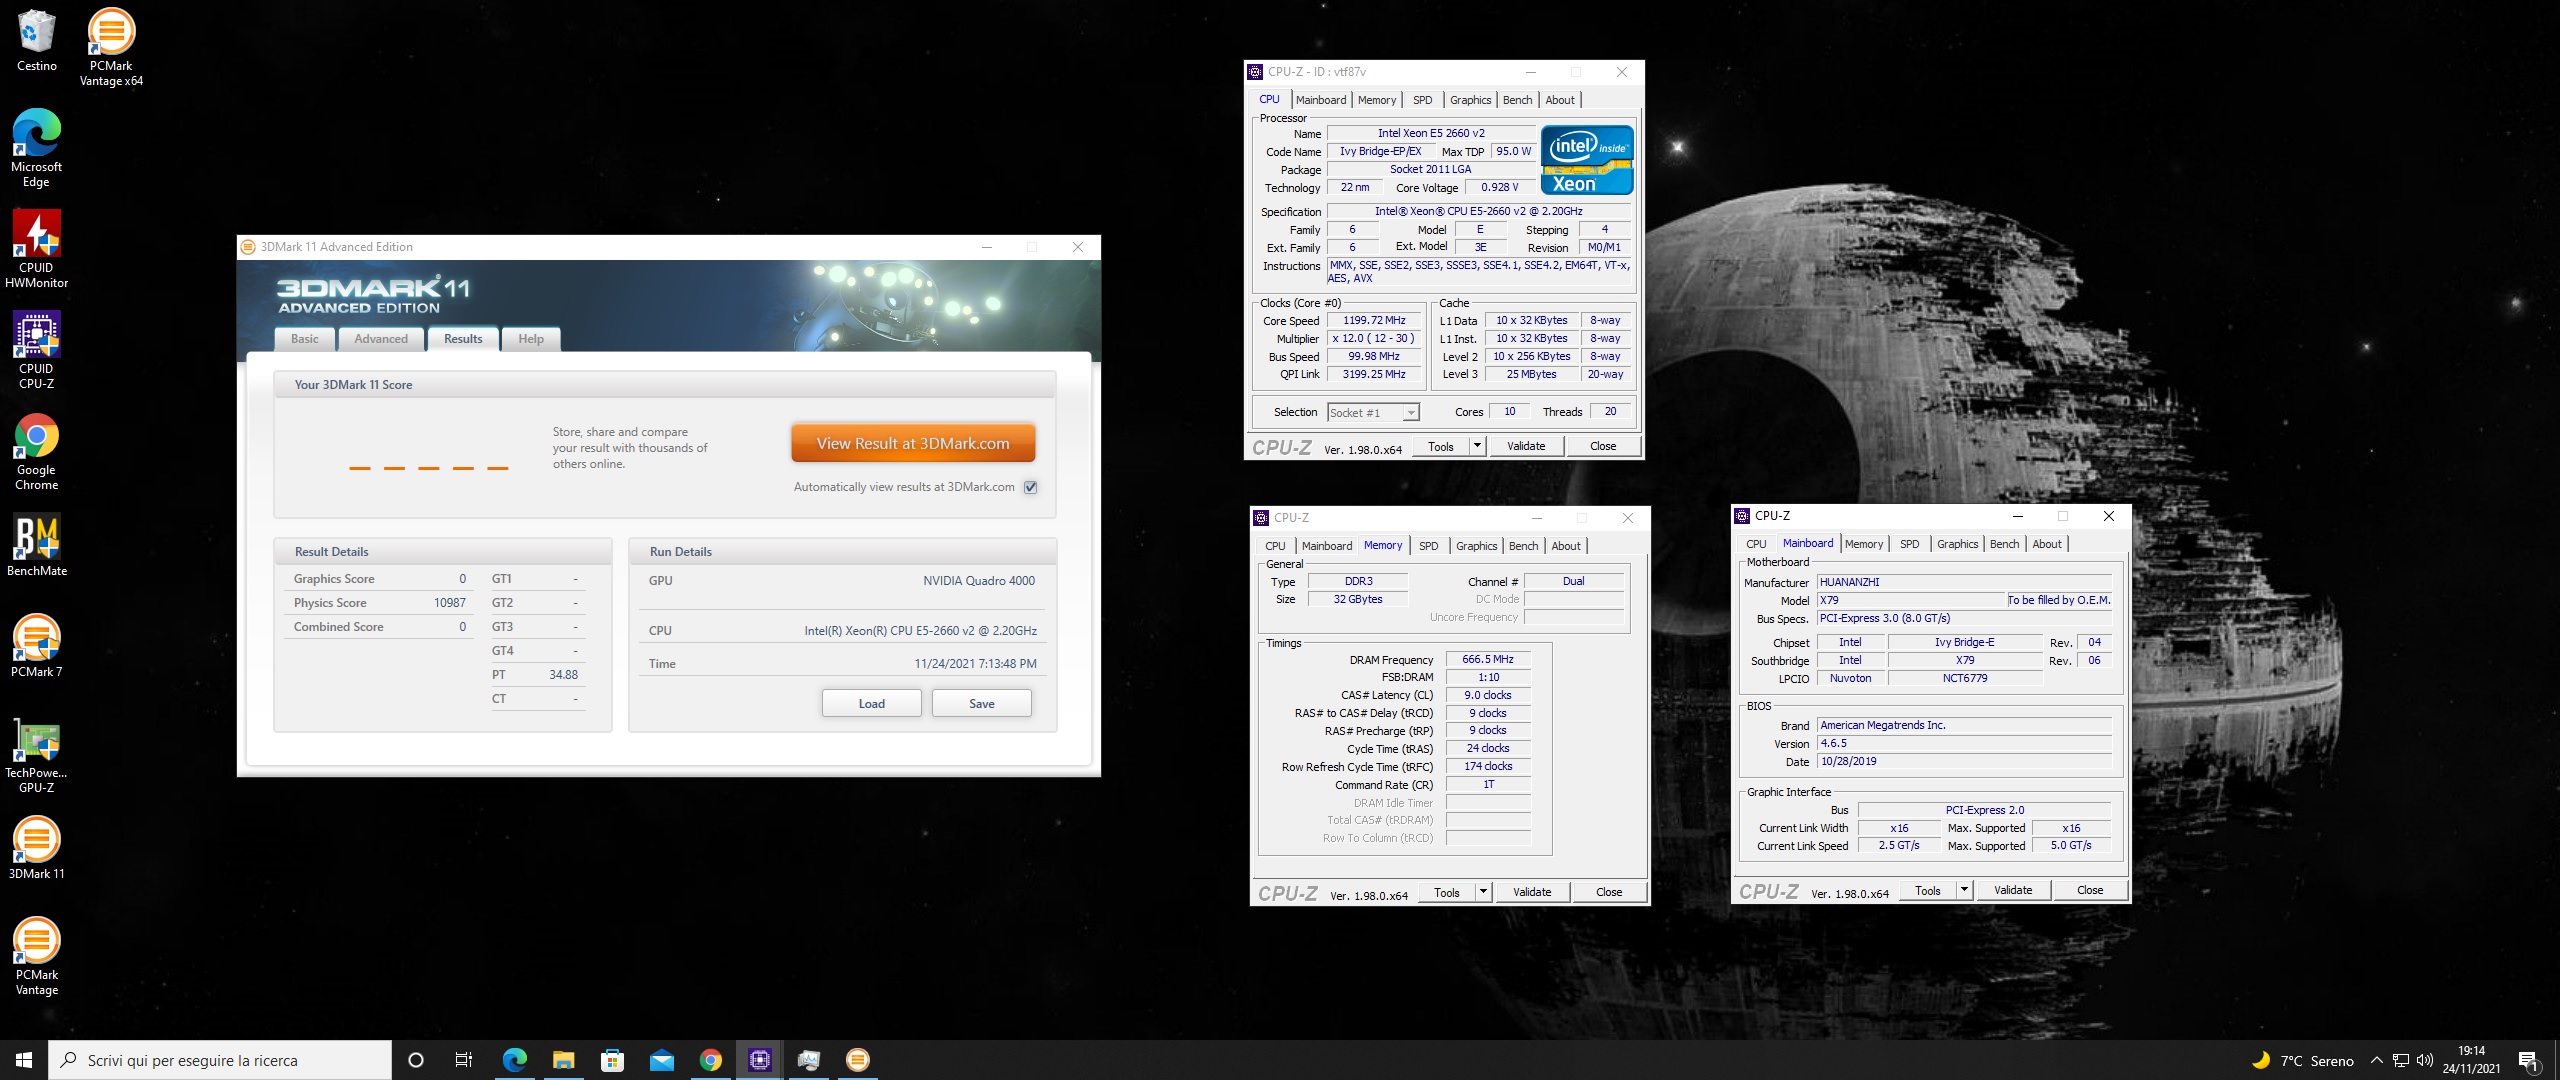Open Mail app from the taskbar
The image size is (2560, 1080).
pos(661,1060)
